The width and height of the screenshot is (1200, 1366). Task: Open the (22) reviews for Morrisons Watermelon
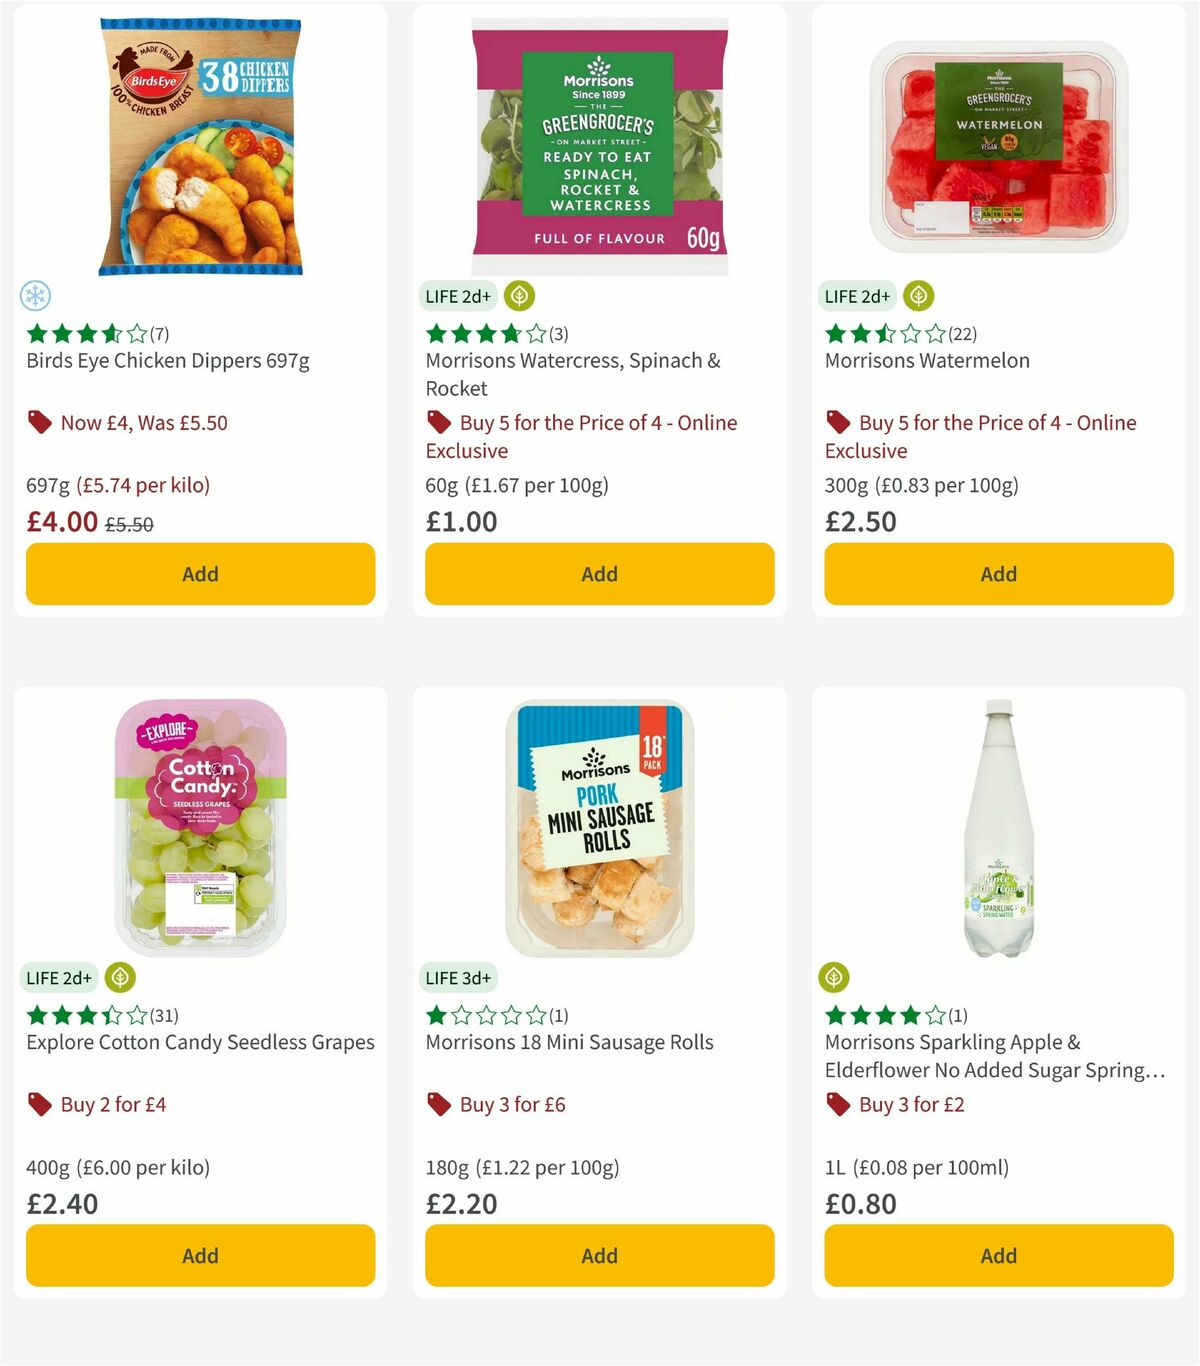click(961, 334)
